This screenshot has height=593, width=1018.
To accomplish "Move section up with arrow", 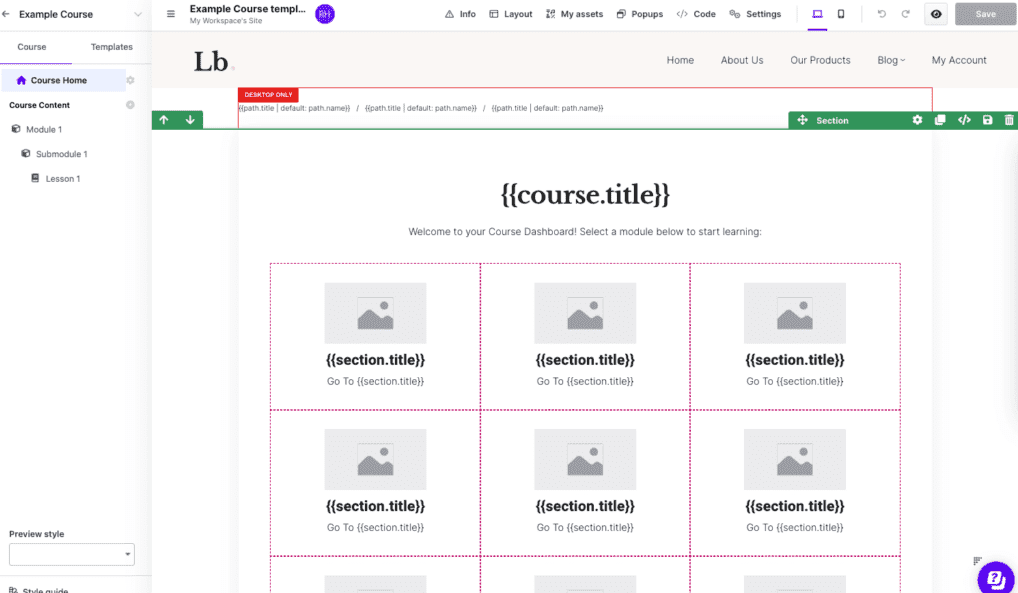I will pos(164,120).
